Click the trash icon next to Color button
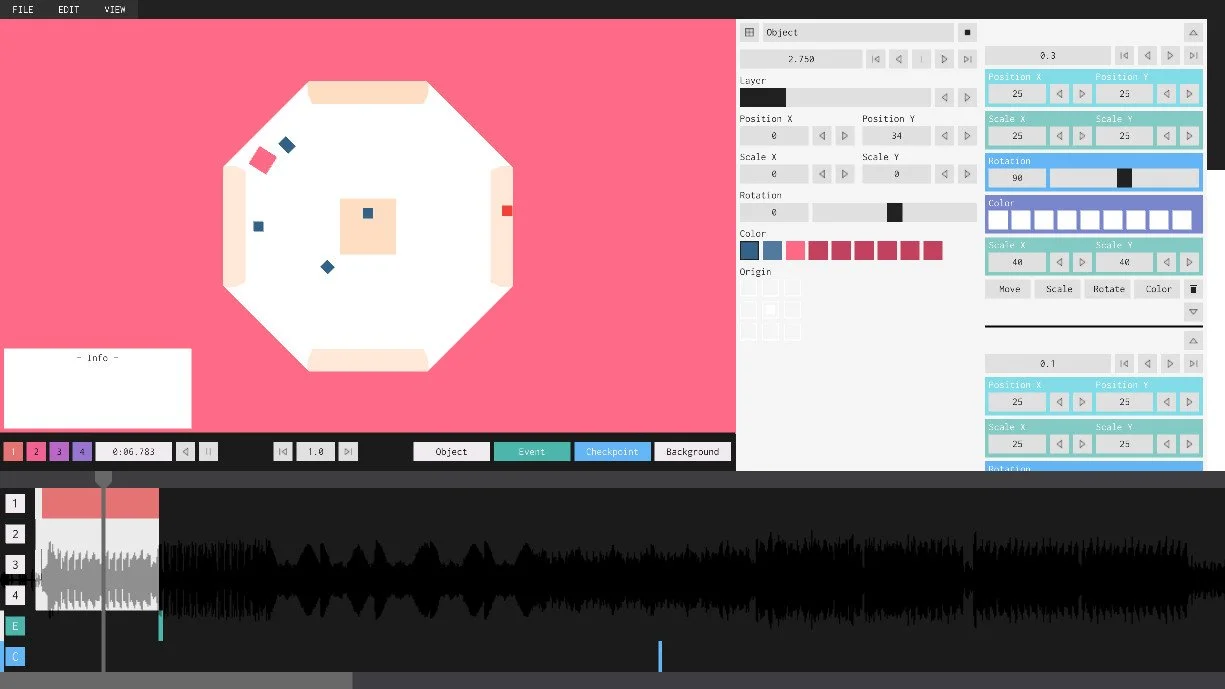The width and height of the screenshot is (1225, 689). (x=1192, y=289)
